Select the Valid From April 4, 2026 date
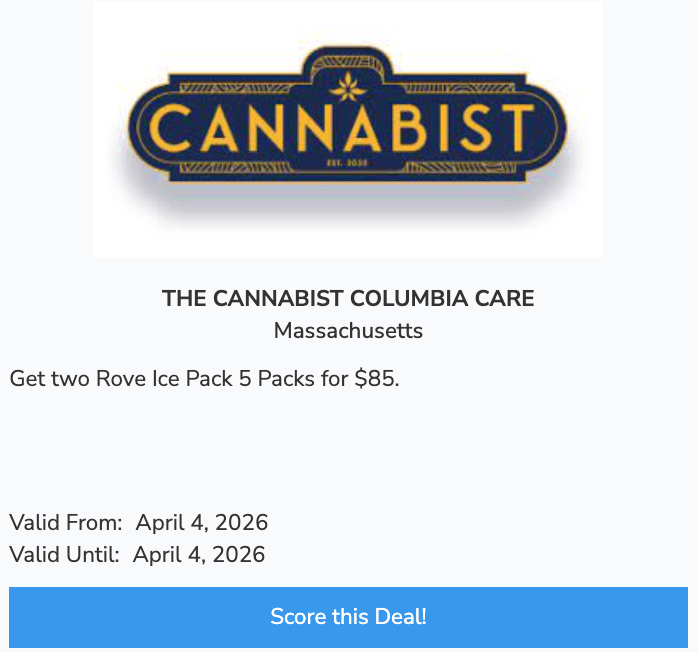 pyautogui.click(x=202, y=522)
